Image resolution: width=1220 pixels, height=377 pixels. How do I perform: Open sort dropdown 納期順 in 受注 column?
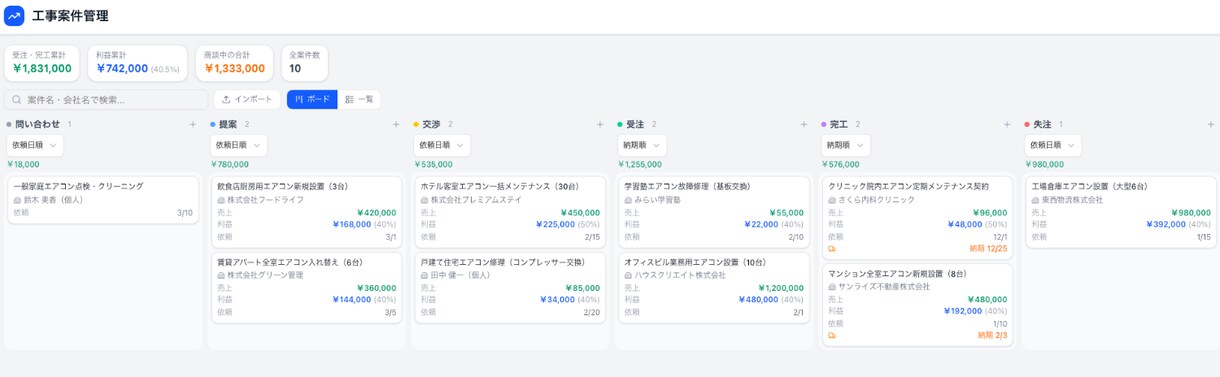coord(642,145)
